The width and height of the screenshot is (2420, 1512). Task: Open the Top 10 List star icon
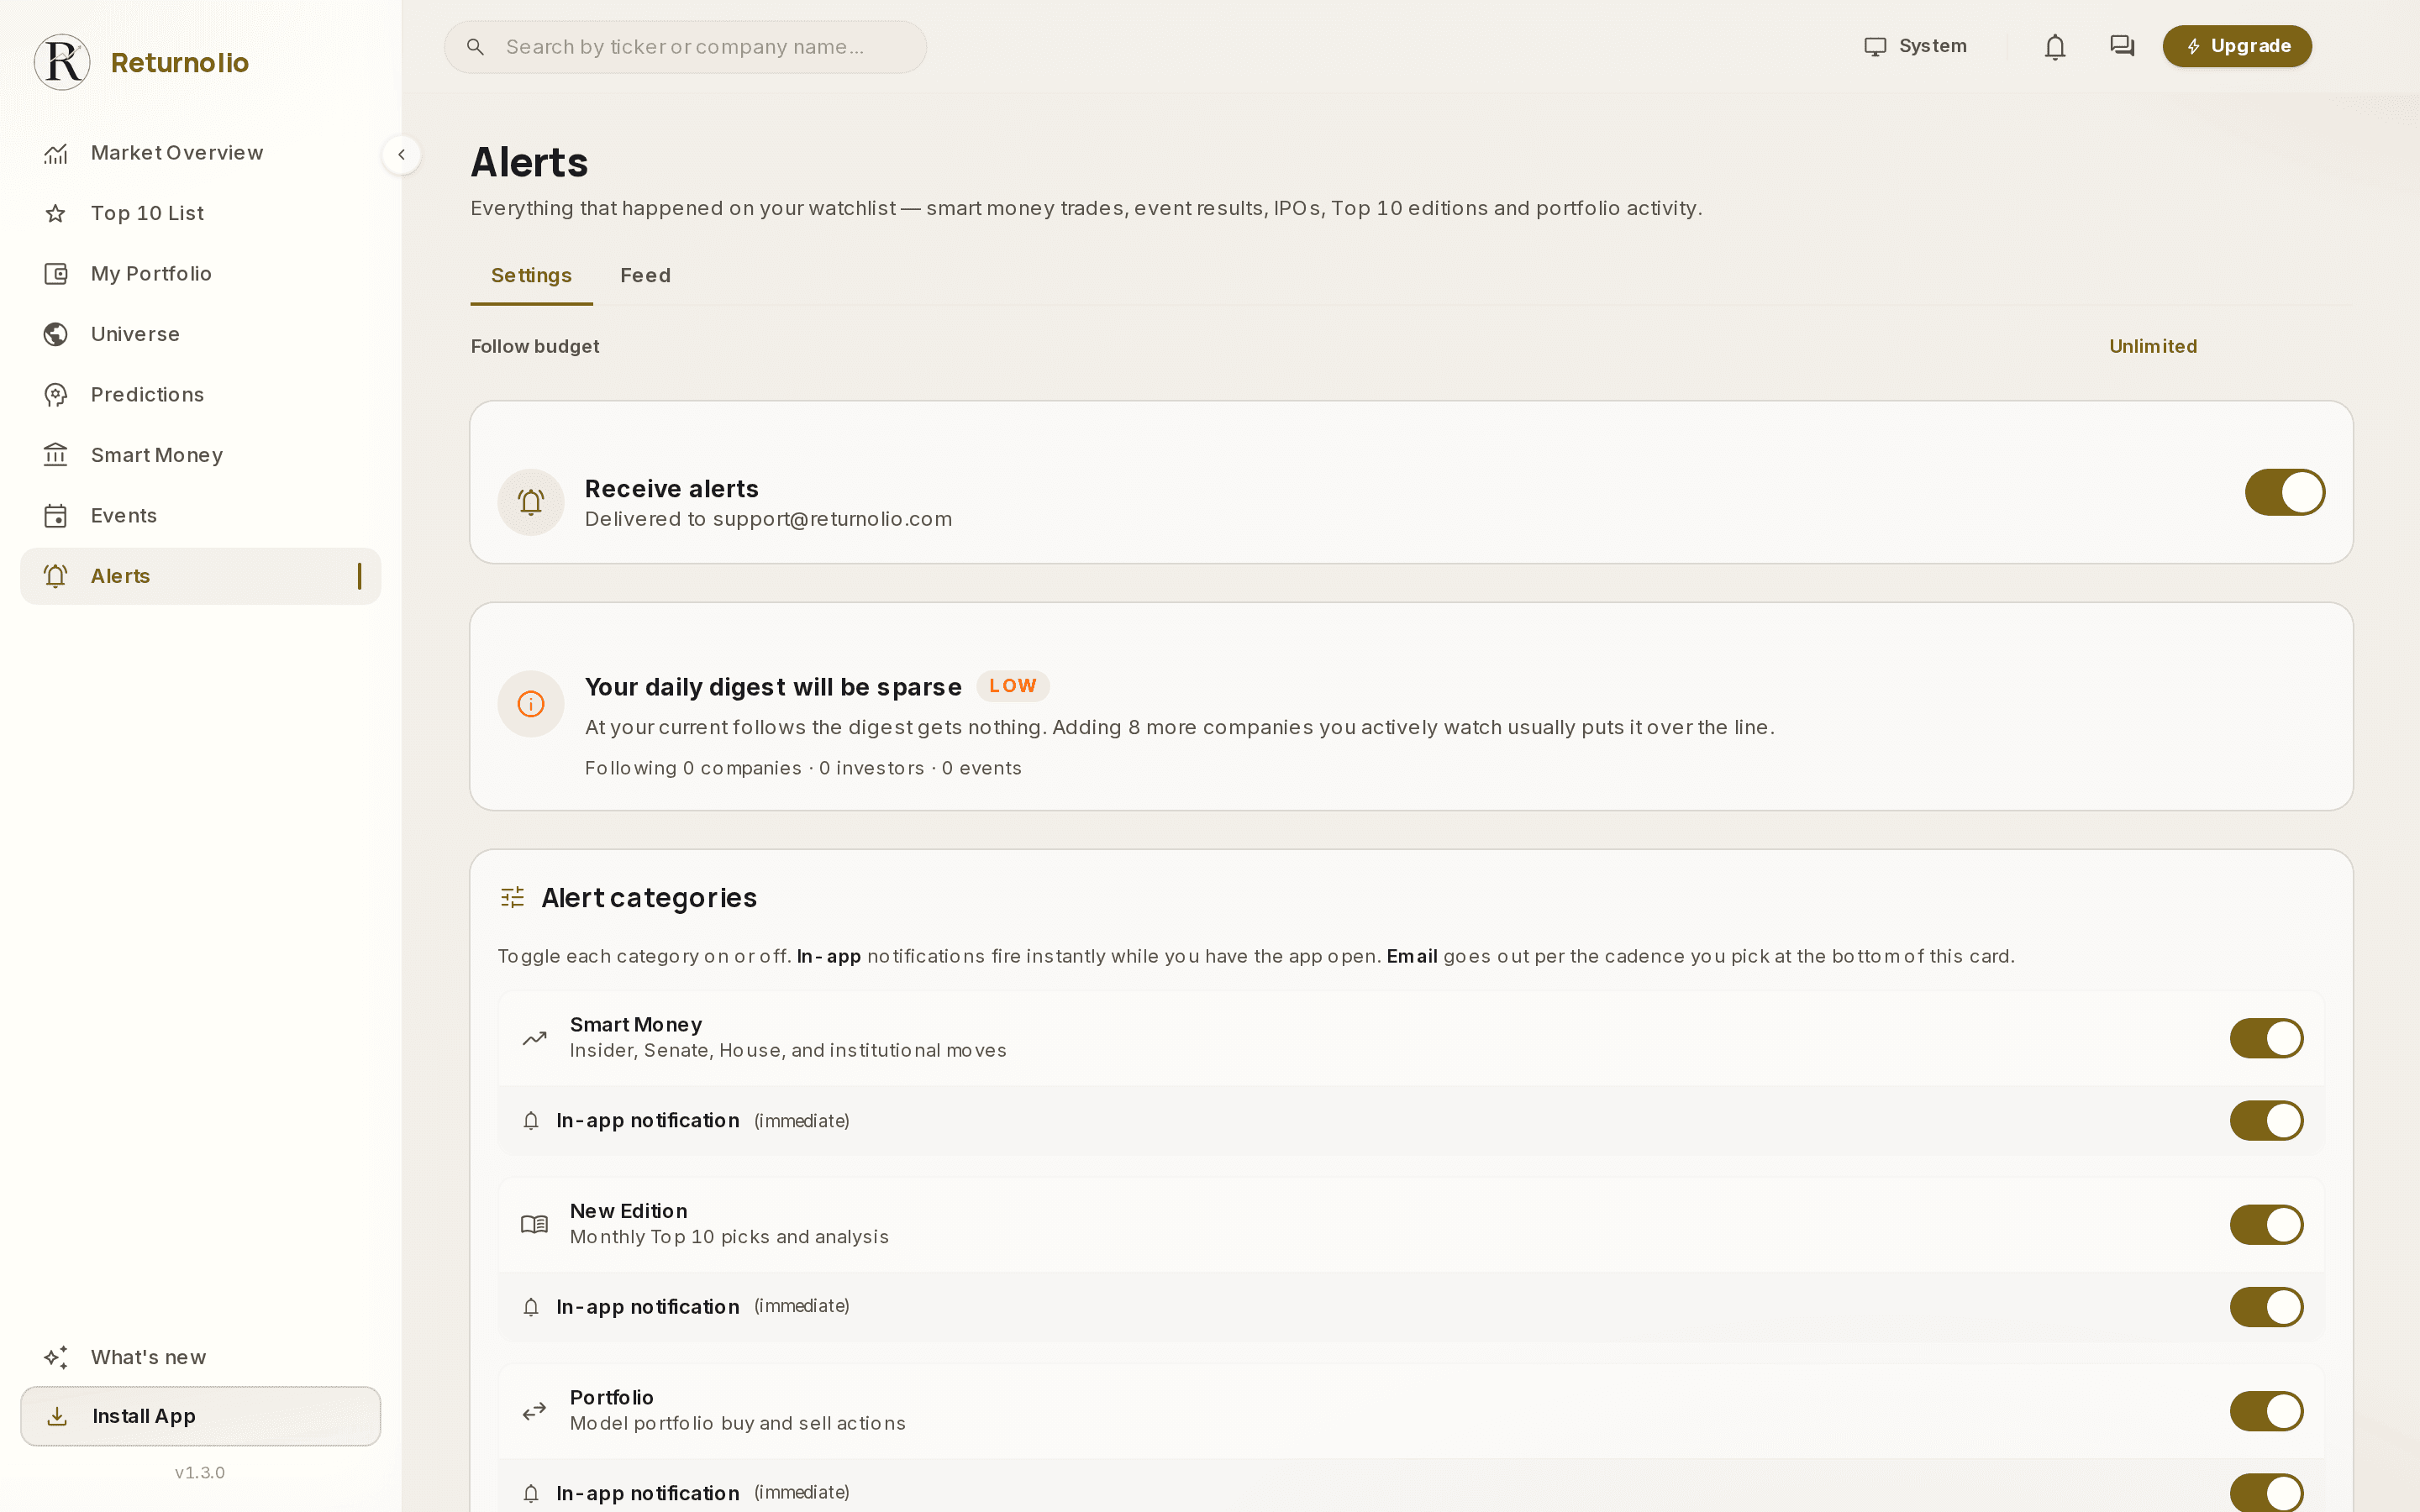[x=56, y=213]
